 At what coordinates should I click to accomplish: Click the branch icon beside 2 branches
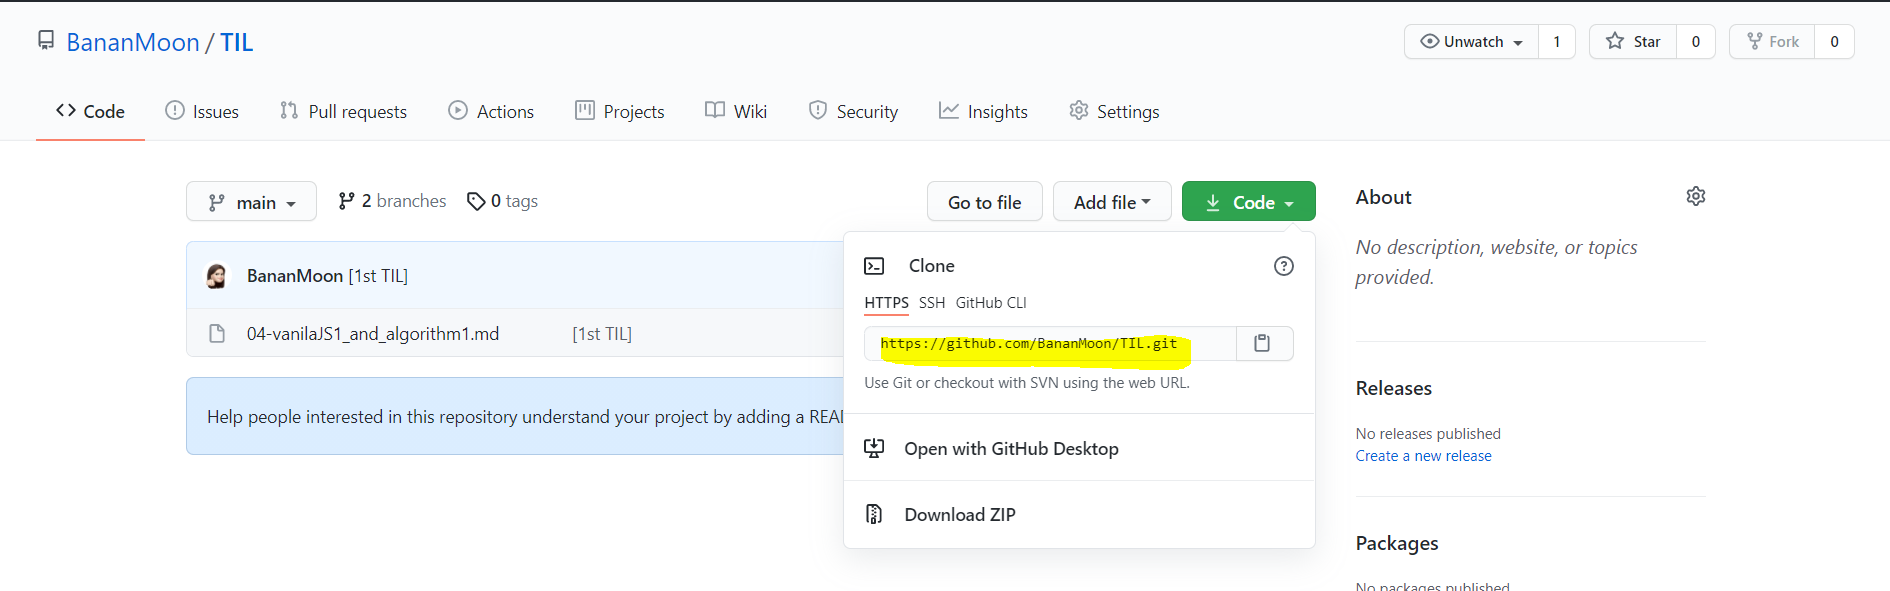346,201
